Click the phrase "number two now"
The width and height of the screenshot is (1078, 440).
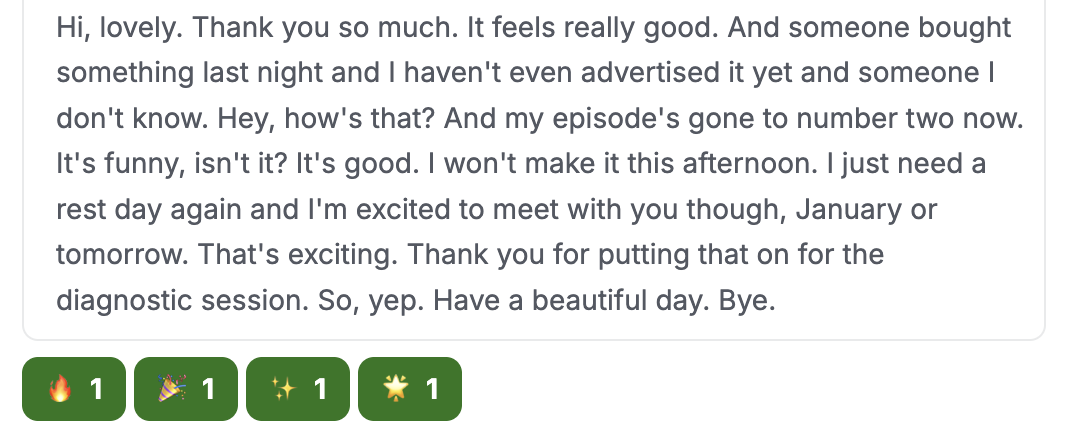[910, 119]
